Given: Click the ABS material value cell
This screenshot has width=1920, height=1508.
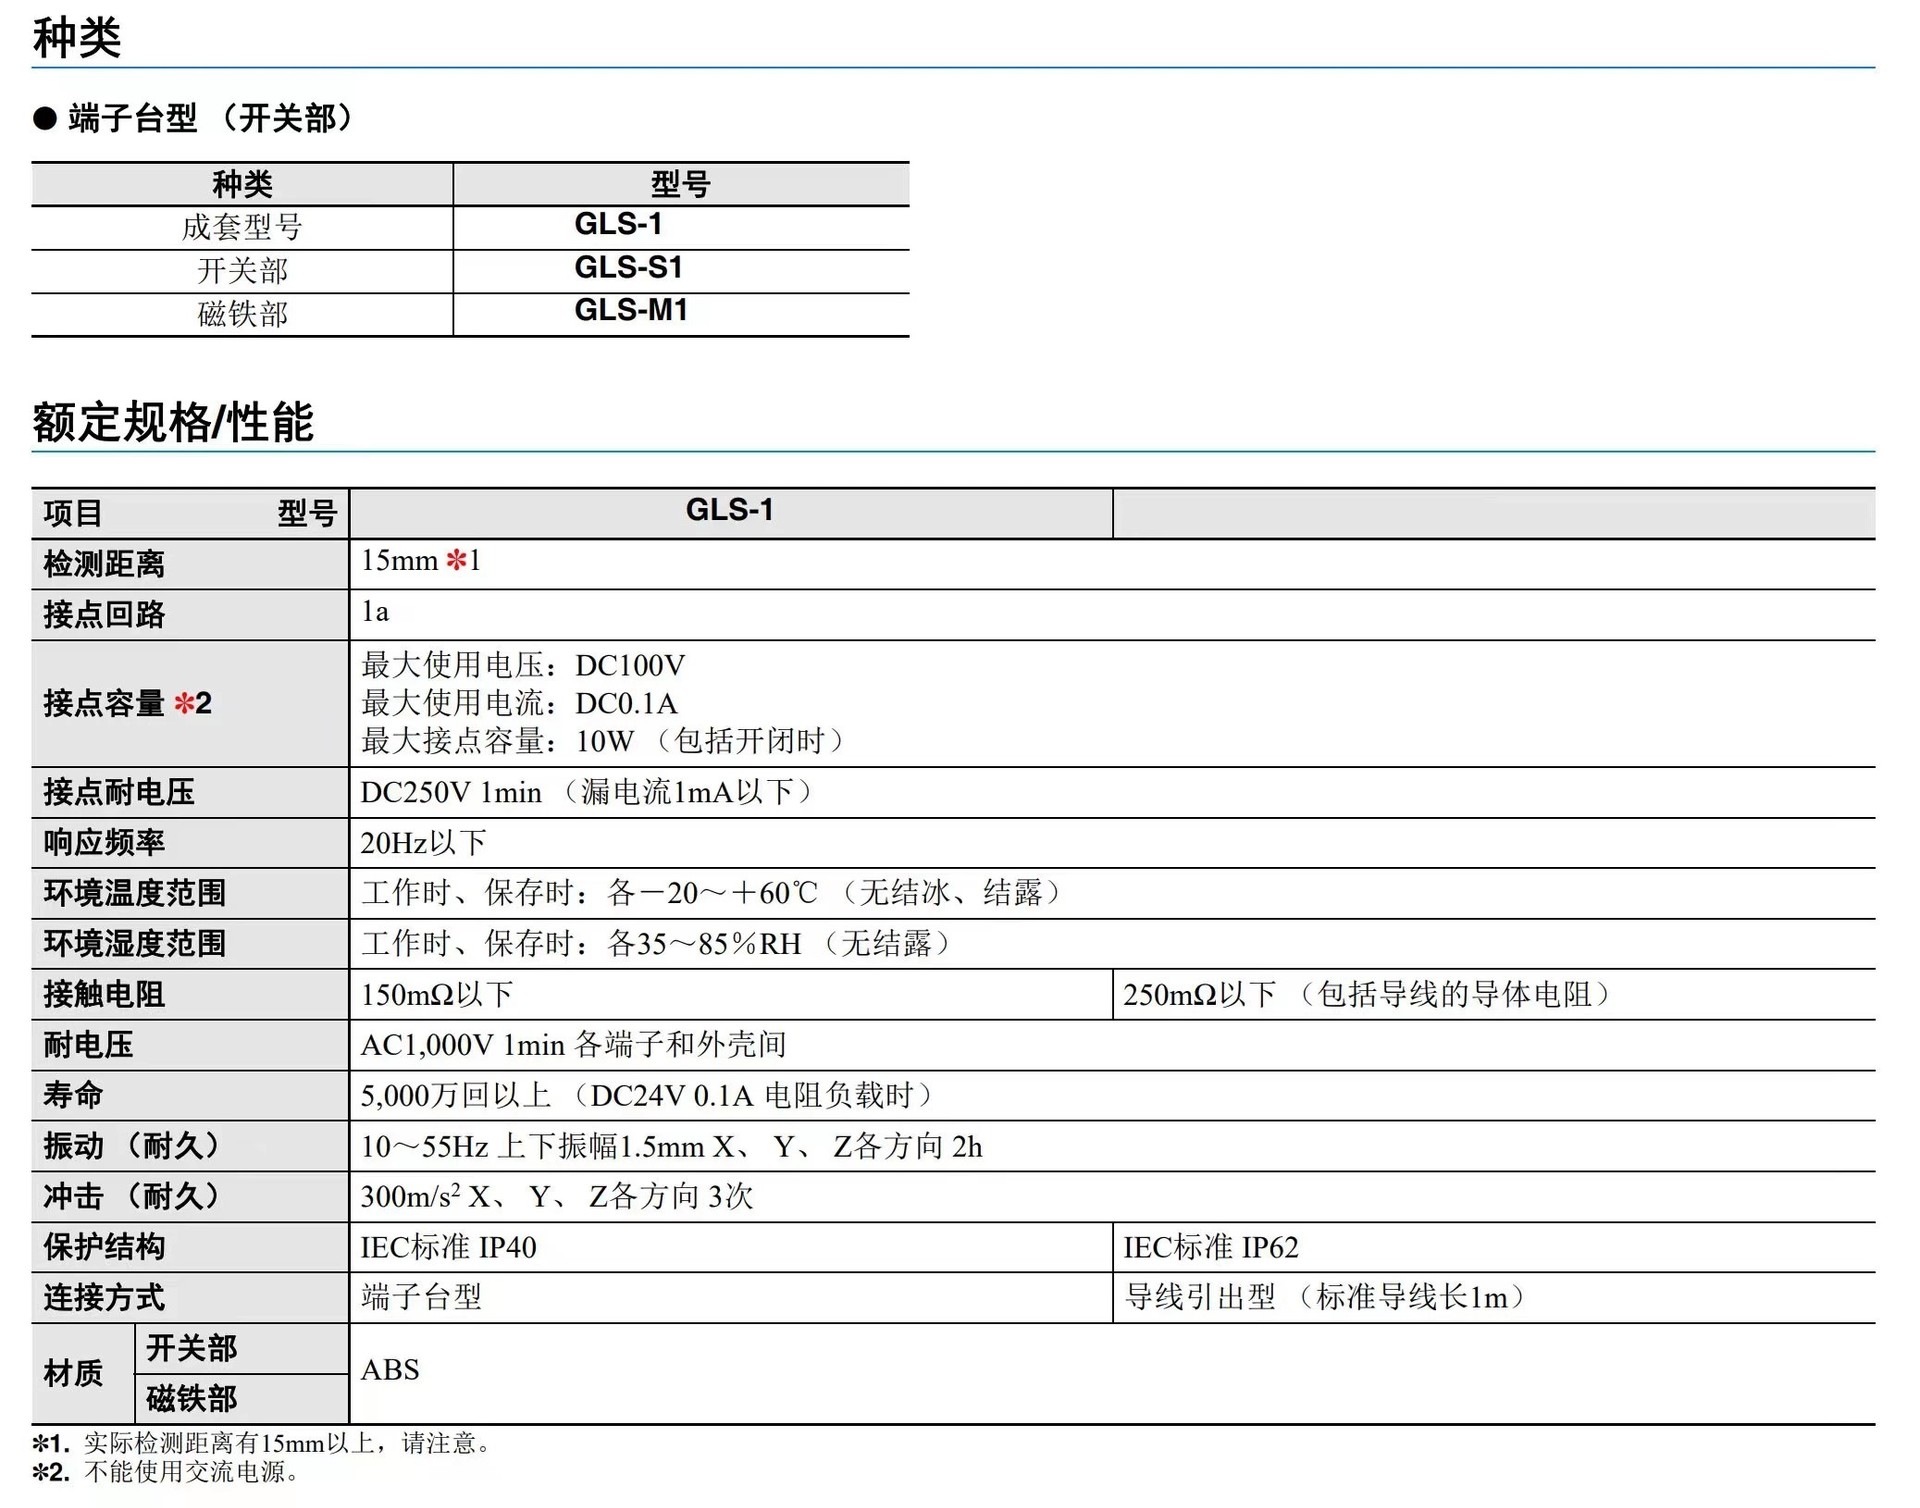Looking at the screenshot, I should pyautogui.click(x=389, y=1371).
